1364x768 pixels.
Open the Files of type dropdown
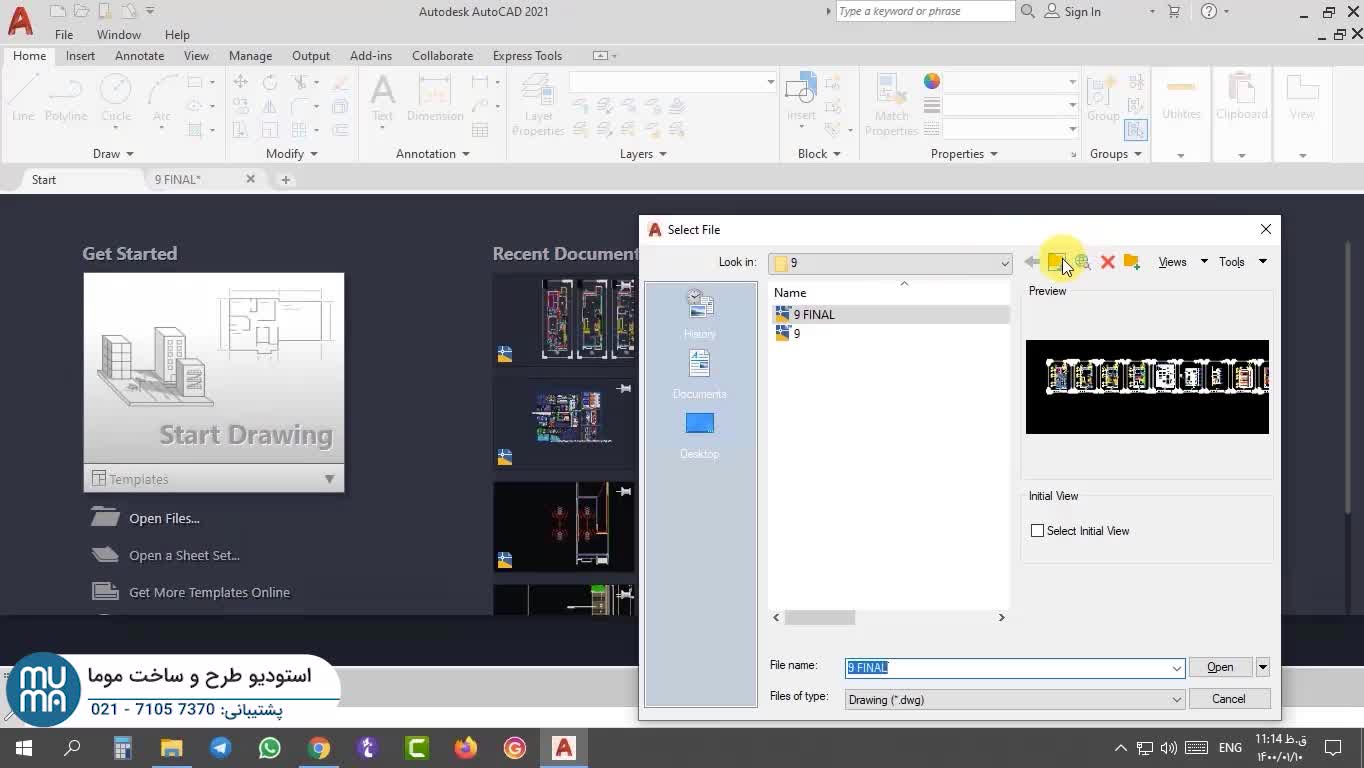1176,700
